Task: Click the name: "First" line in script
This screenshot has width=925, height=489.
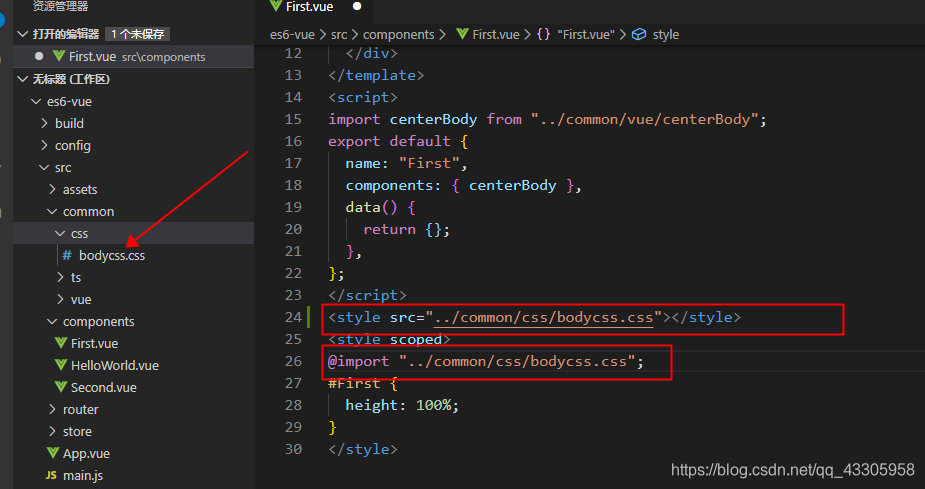Action: click(406, 163)
